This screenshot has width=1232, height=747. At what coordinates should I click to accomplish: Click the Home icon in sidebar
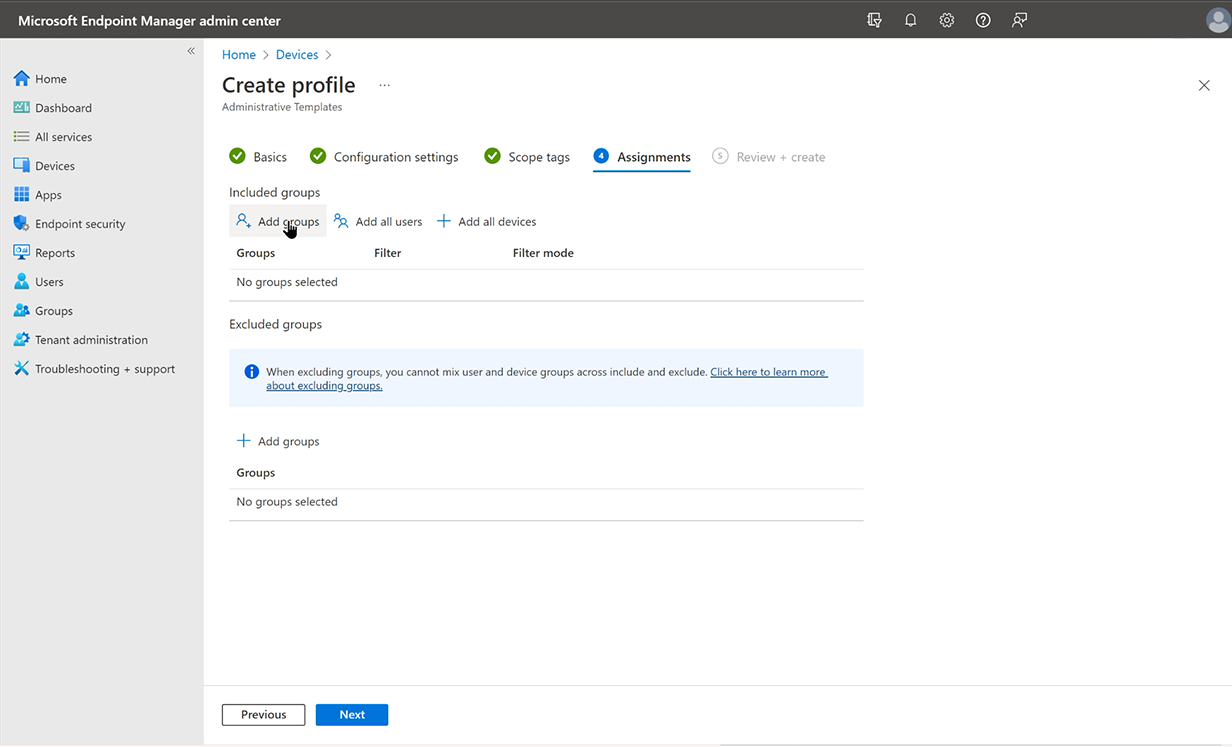[21, 79]
